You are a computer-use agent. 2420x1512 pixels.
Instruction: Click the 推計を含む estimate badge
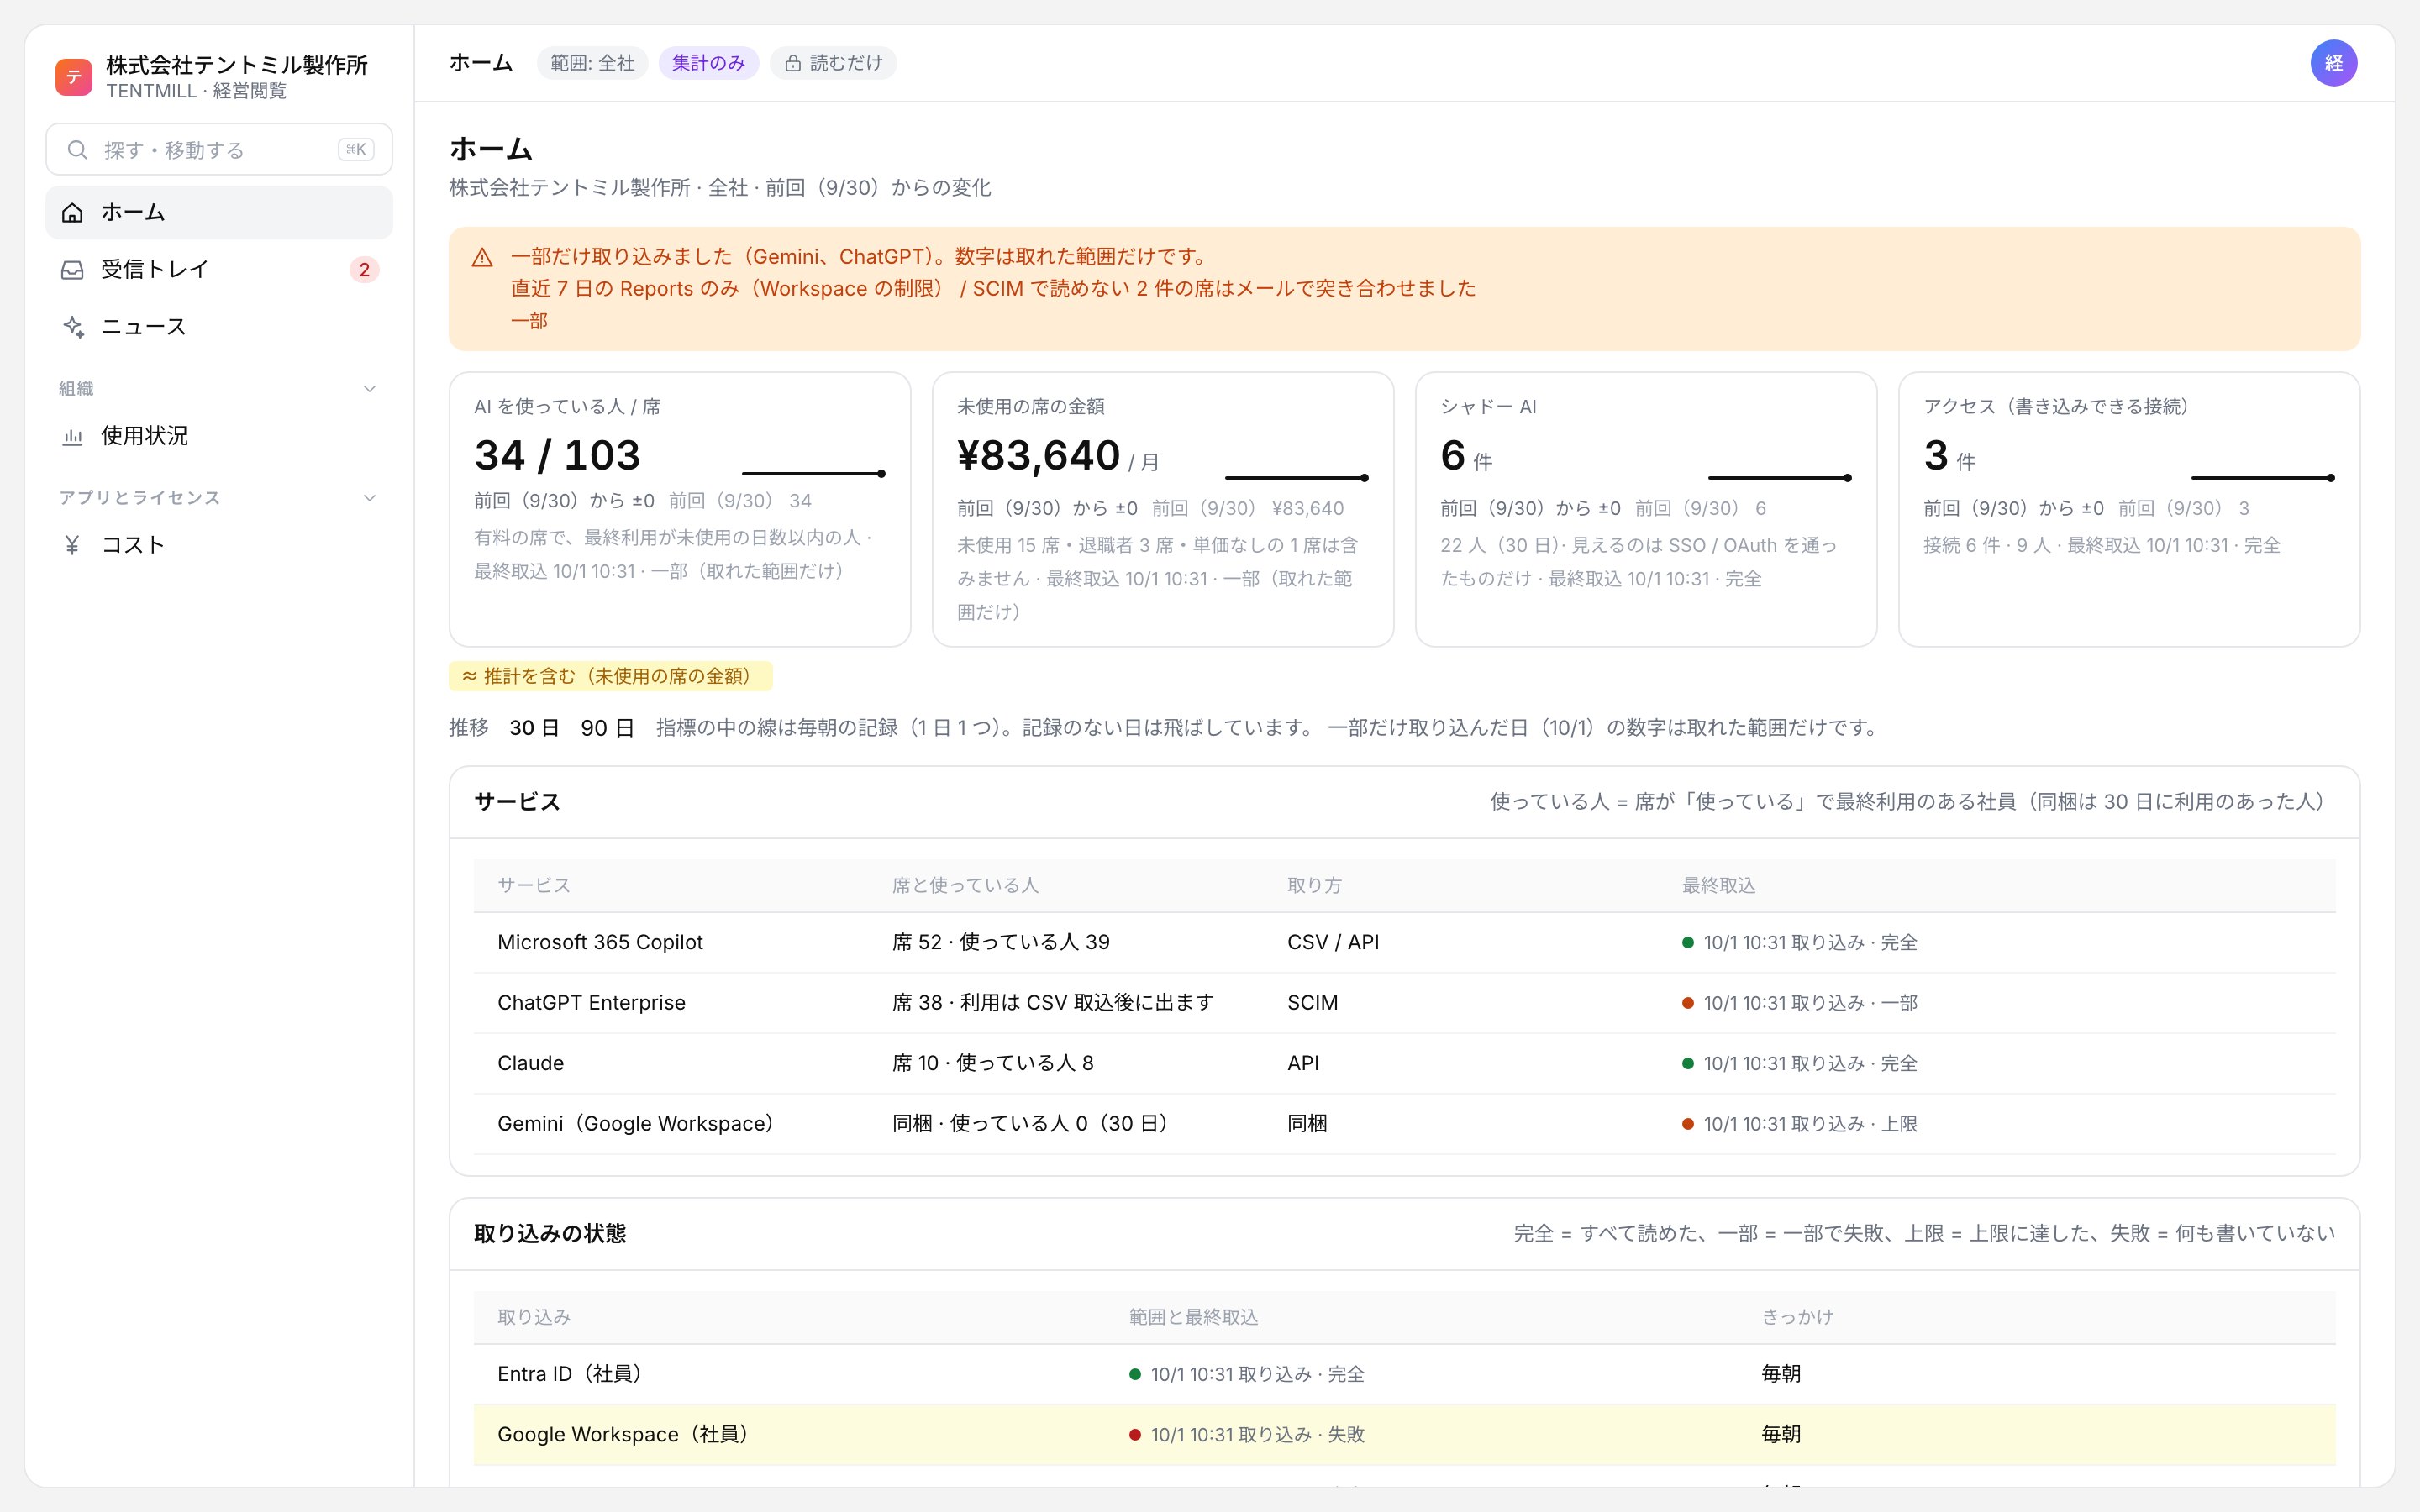click(610, 676)
